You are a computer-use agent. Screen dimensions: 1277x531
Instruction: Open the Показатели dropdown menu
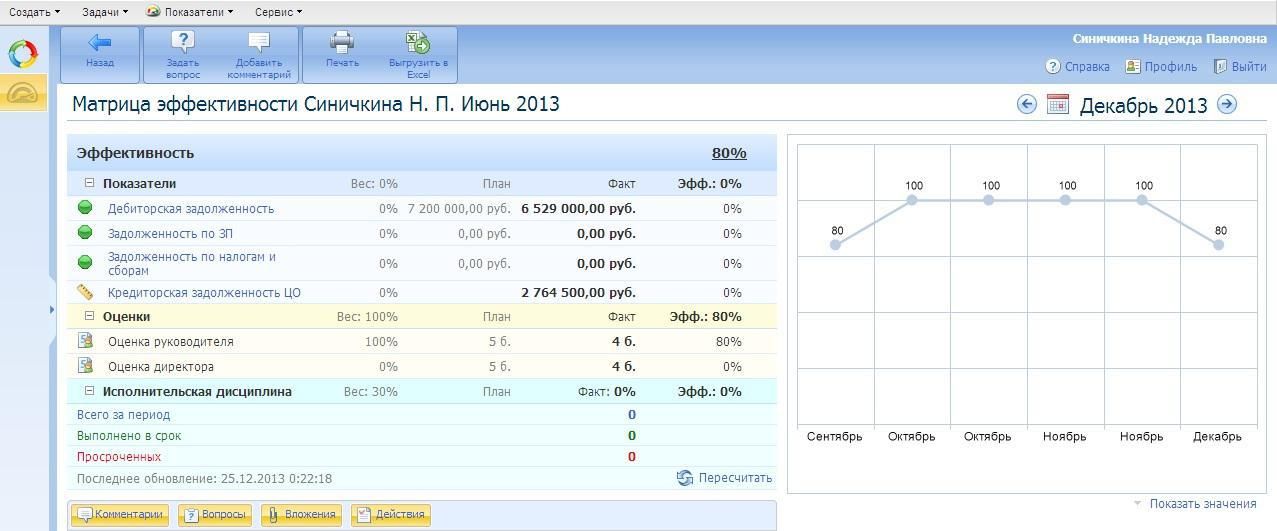tap(190, 12)
